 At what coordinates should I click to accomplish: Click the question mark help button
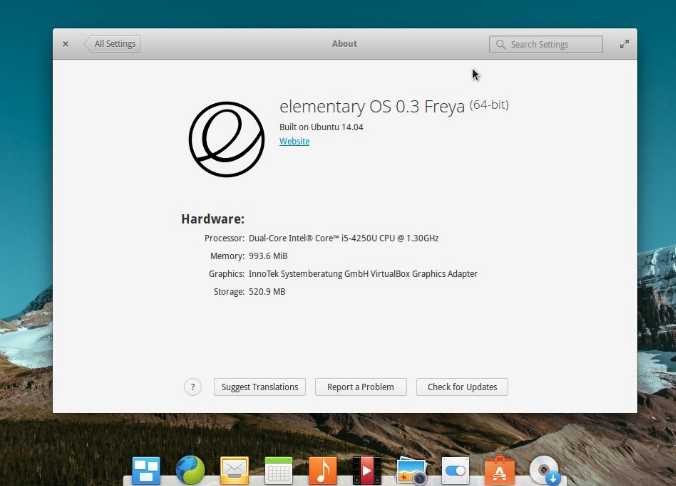[193, 387]
